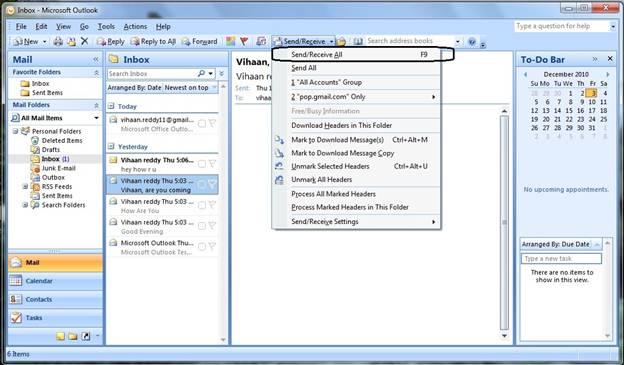Screen dimensions: 624x365
Task: Click the reading pane vertical scrollbar
Action: pyautogui.click(x=504, y=223)
